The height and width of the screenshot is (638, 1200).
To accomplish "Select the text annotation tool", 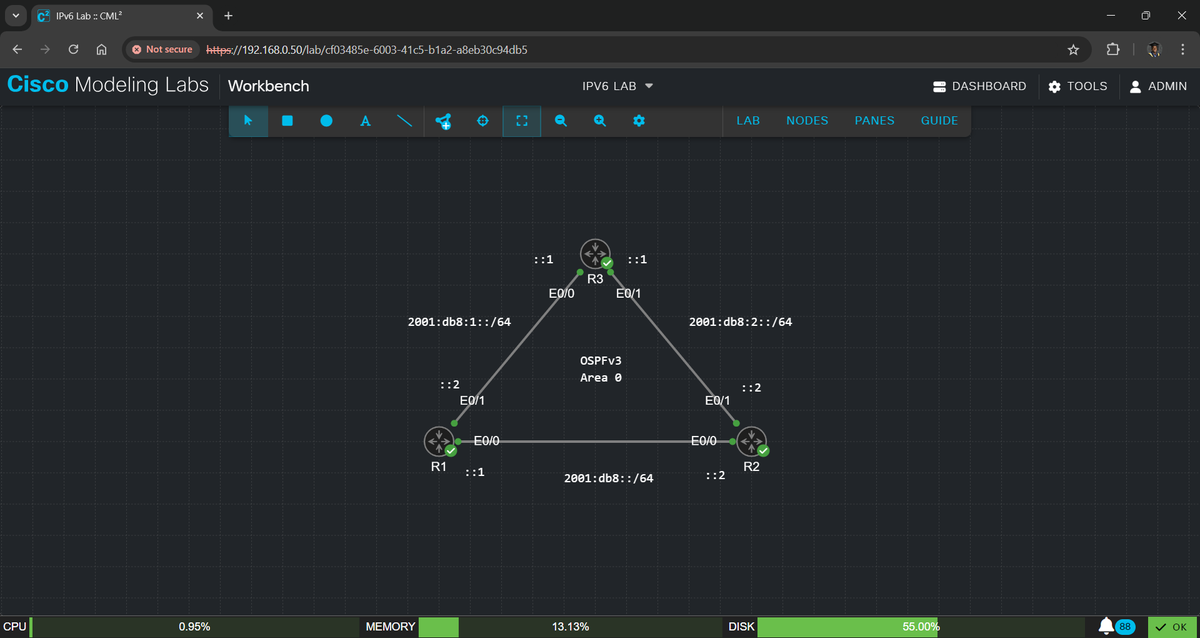I will (x=365, y=121).
